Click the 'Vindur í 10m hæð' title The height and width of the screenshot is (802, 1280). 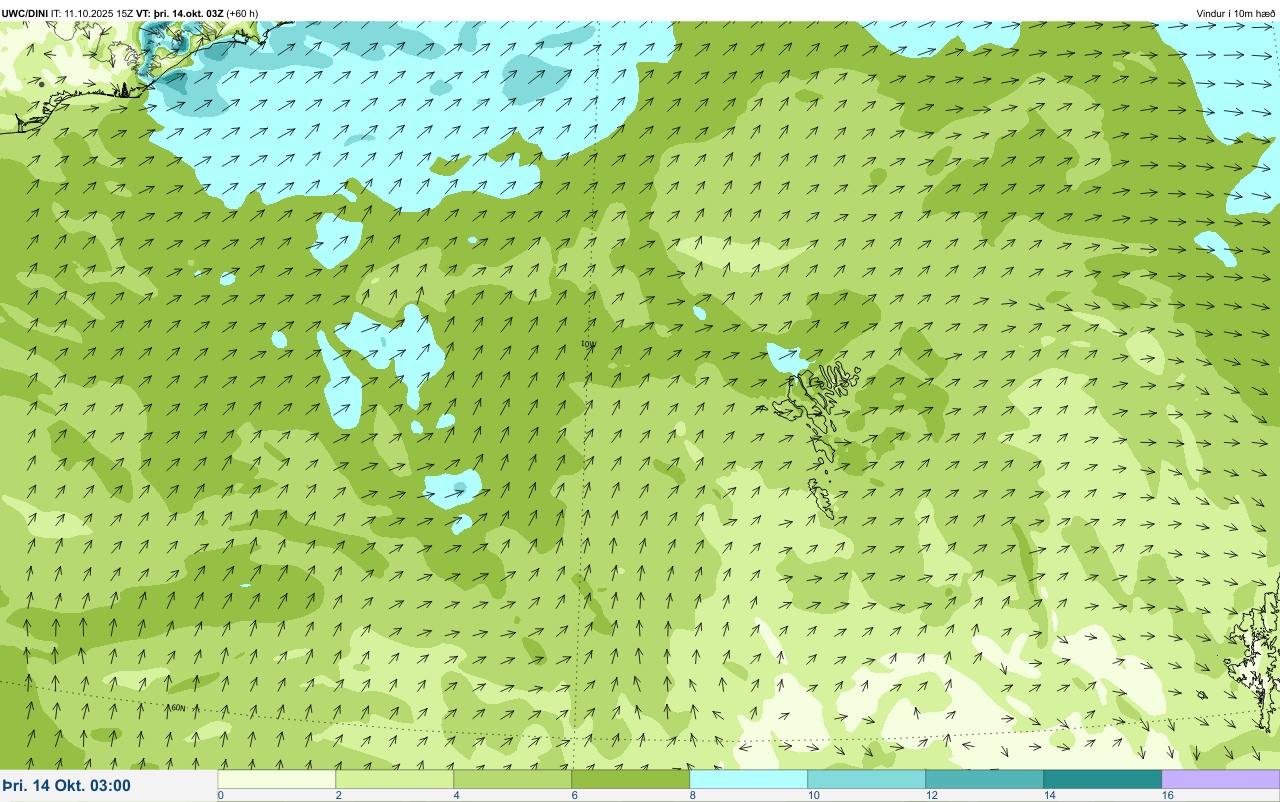click(1236, 13)
